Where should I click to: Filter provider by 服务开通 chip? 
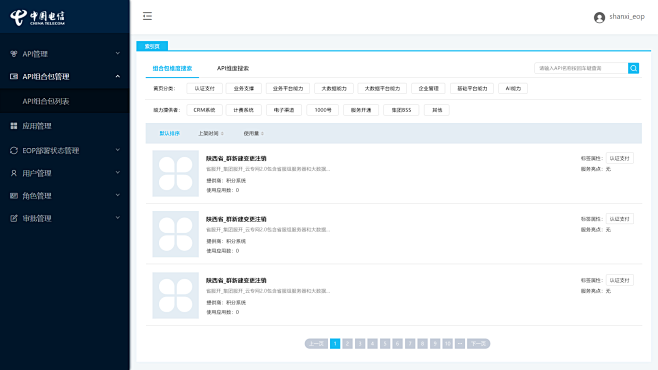(361, 110)
